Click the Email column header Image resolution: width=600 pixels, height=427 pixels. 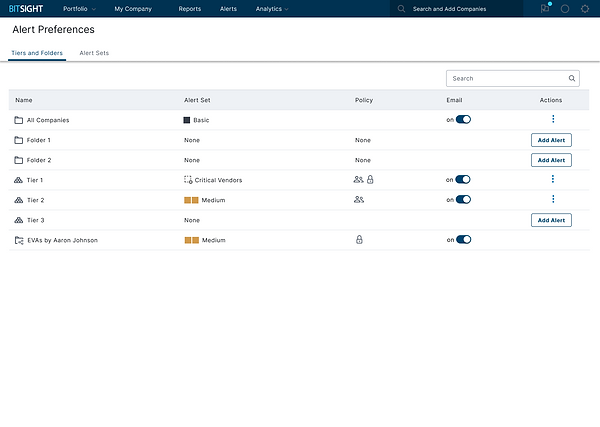click(x=454, y=100)
